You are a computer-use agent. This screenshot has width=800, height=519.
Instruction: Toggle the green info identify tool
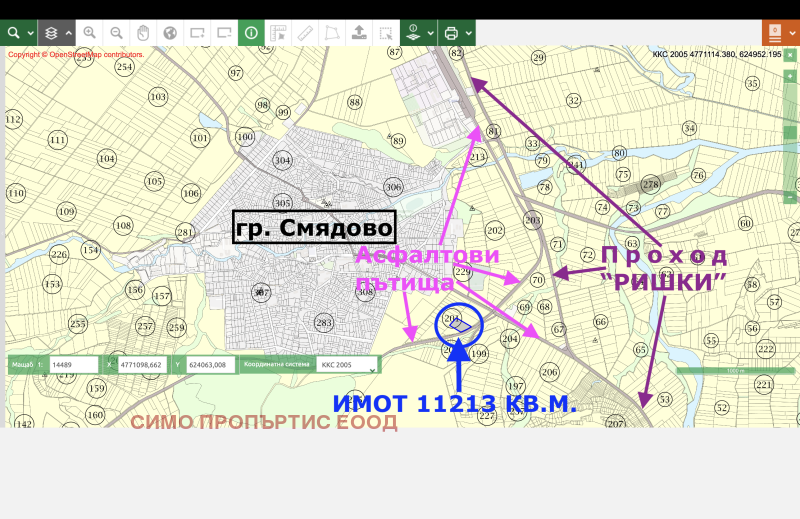point(250,32)
